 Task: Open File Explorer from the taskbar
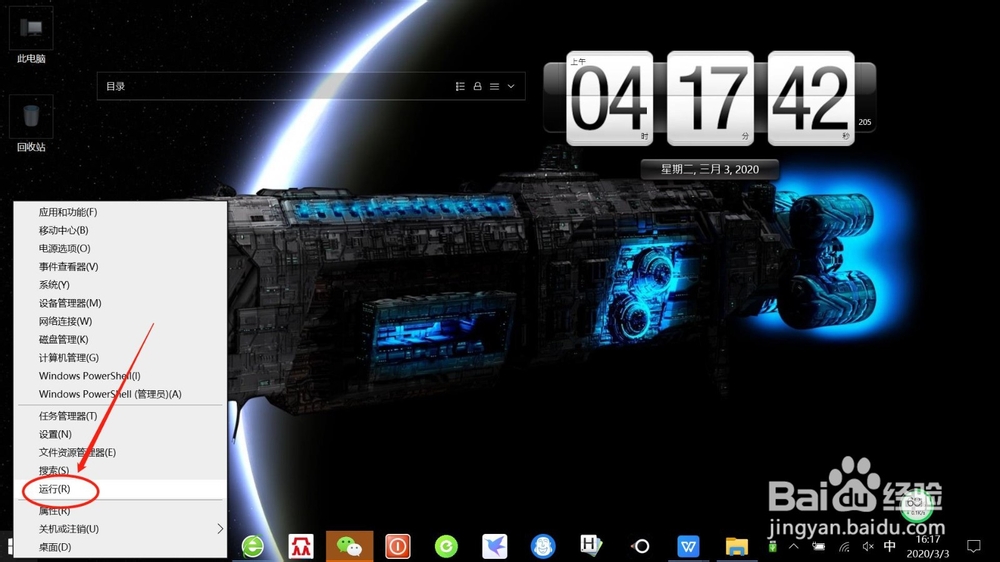tap(737, 547)
